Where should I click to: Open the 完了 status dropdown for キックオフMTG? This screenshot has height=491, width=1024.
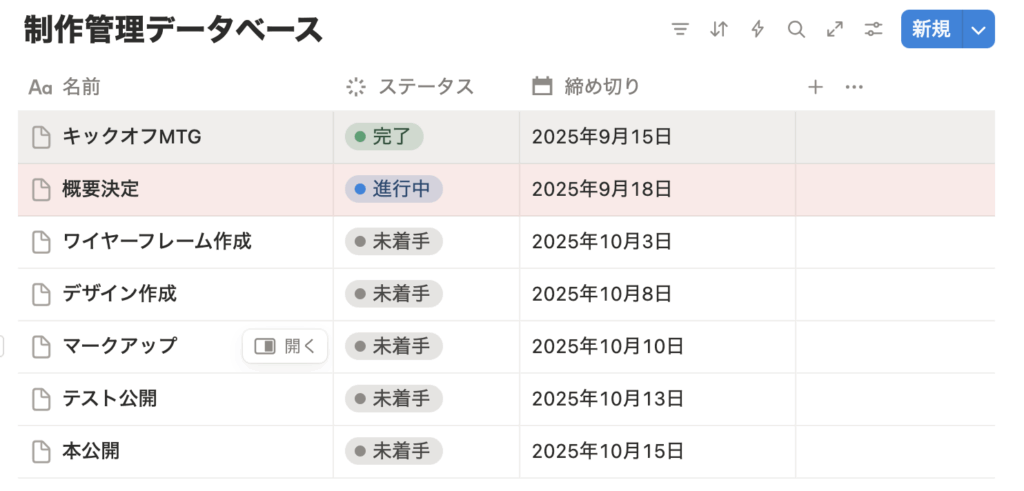[384, 137]
